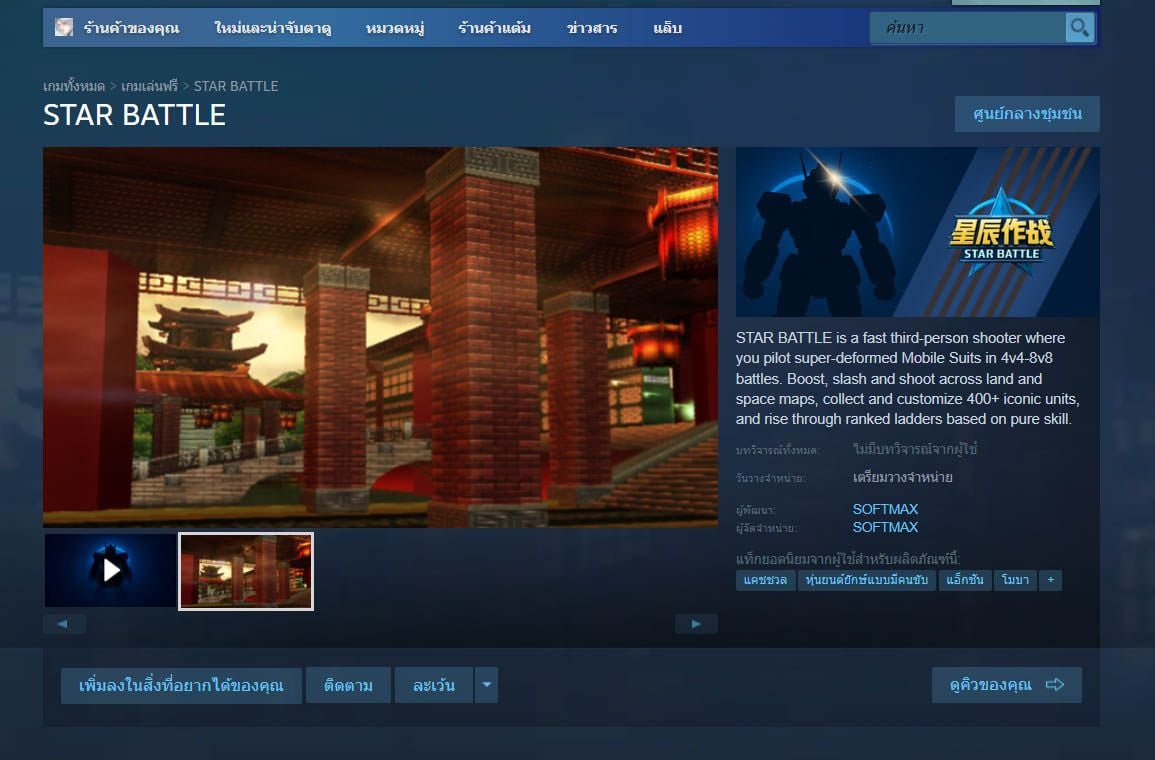
Task: Click the arrow icon on ดูคิวของคุณ button
Action: click(1055, 685)
